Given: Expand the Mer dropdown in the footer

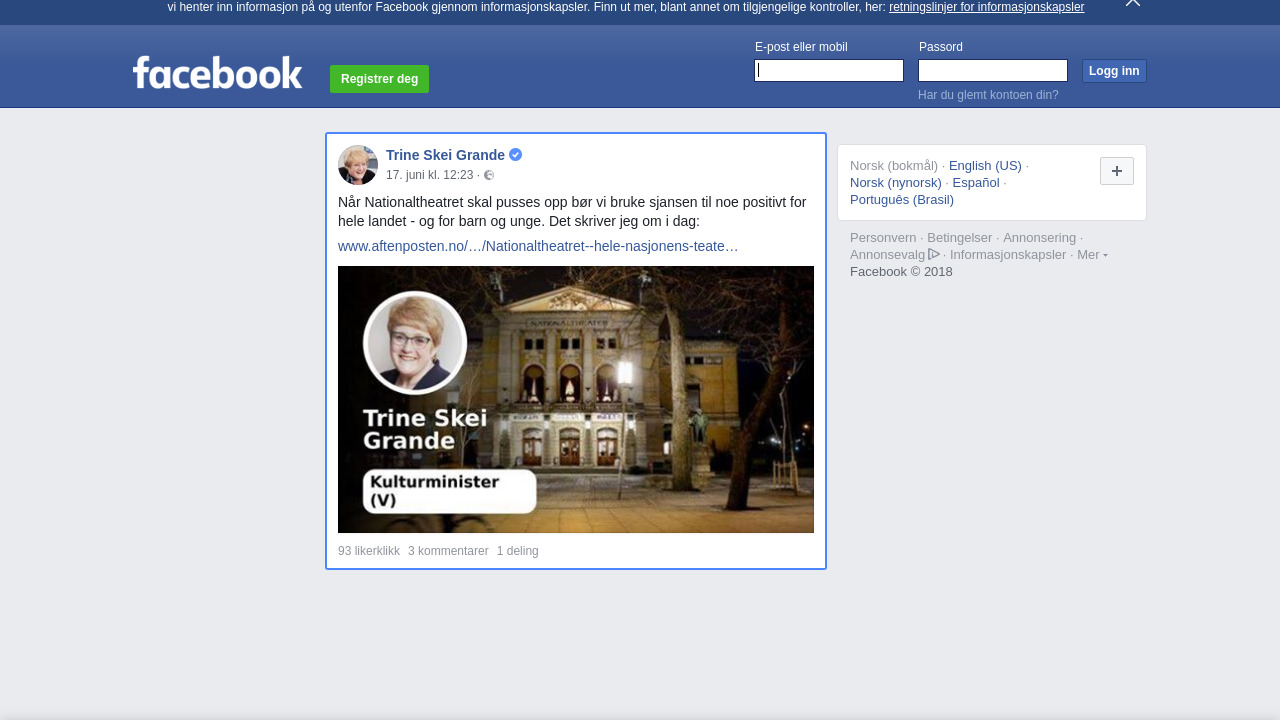Looking at the screenshot, I should tap(1092, 255).
